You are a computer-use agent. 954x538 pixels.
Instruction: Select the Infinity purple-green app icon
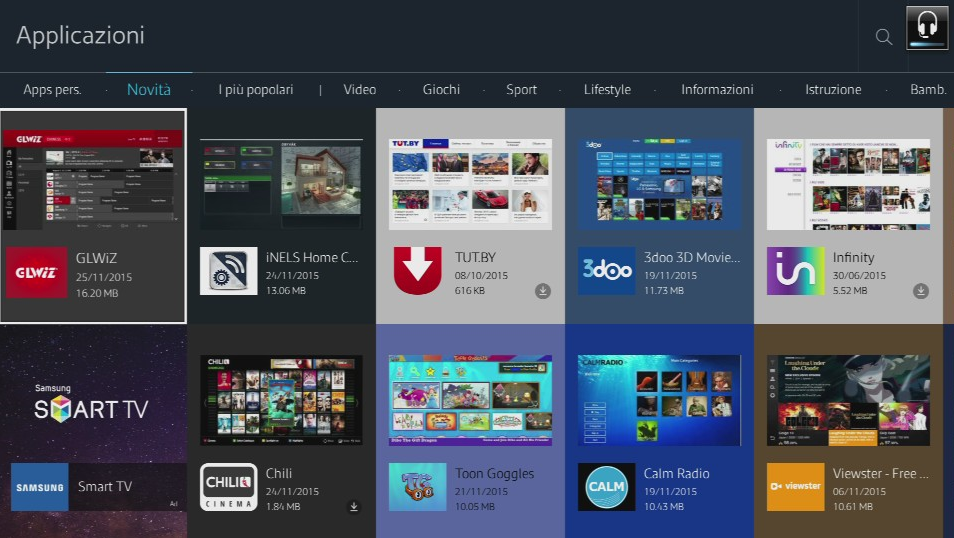point(796,271)
